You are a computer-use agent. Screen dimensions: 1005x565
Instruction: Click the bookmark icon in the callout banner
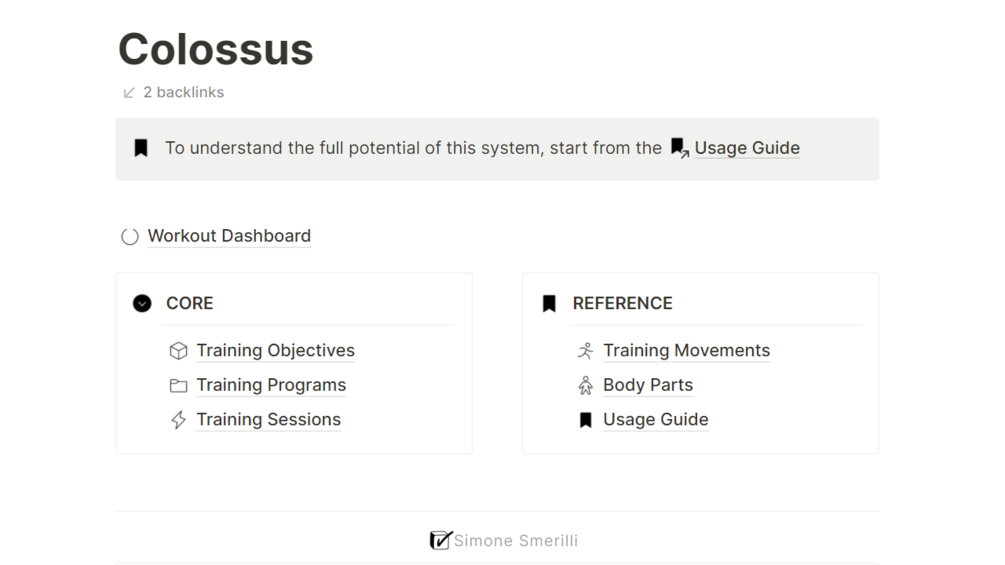(x=141, y=148)
